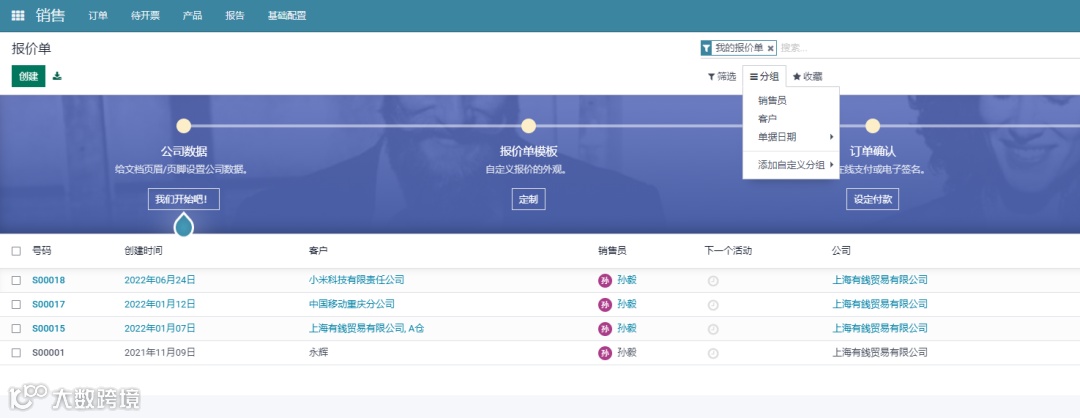Click the 定制 button
The width and height of the screenshot is (1080, 418).
[528, 200]
